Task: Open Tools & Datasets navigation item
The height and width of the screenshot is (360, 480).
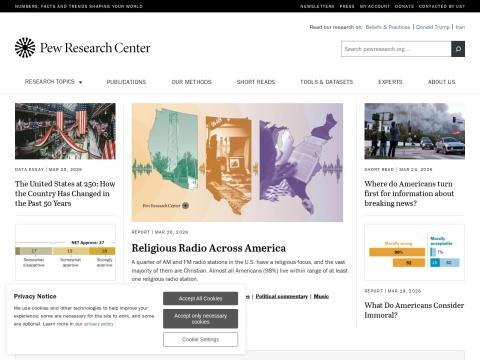Action: point(327,82)
